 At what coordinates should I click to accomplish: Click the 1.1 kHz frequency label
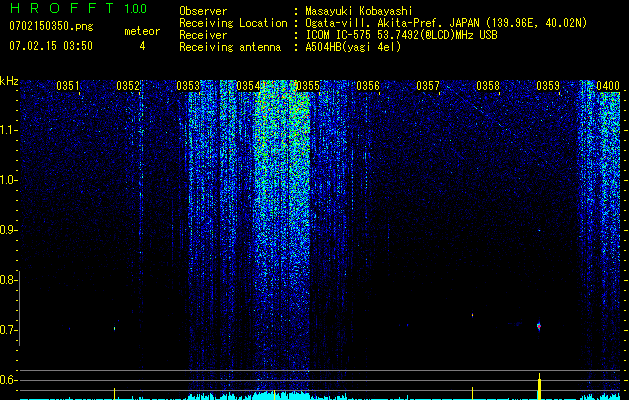coord(8,130)
